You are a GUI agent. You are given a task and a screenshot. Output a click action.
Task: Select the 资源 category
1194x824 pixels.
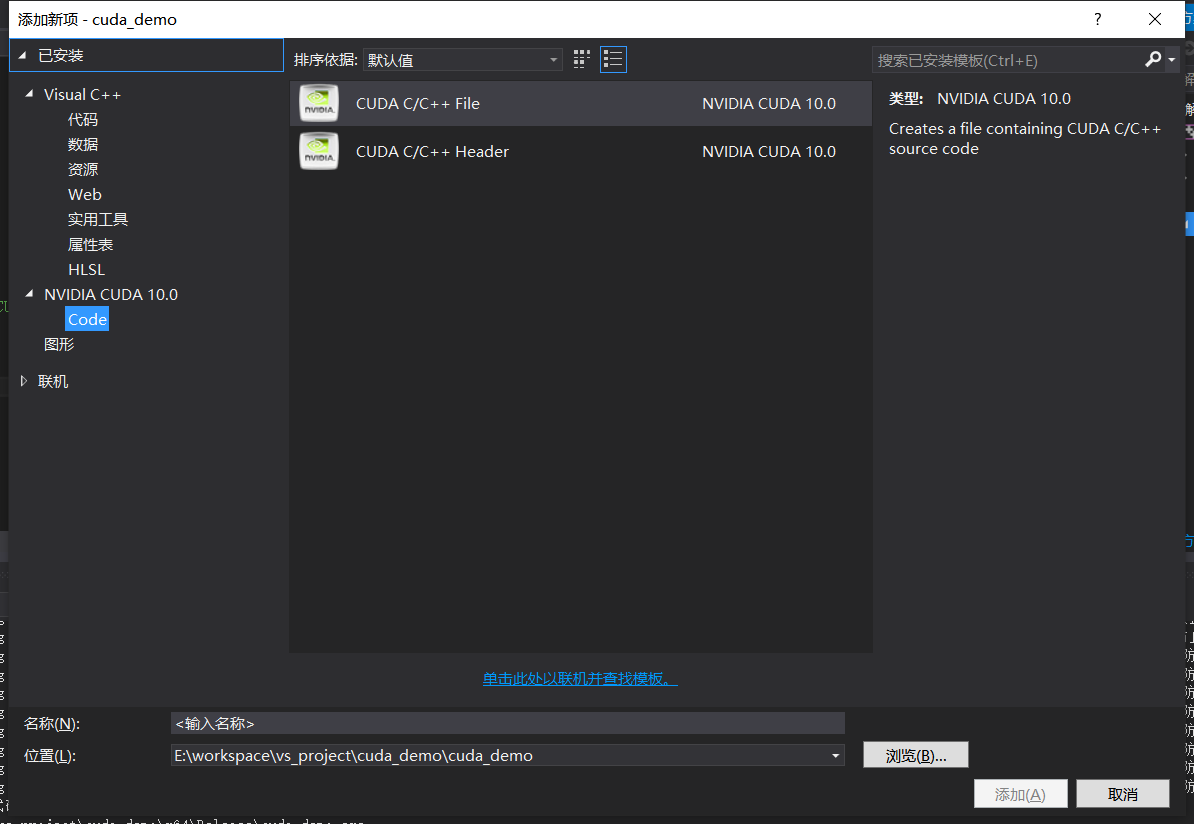(x=82, y=170)
